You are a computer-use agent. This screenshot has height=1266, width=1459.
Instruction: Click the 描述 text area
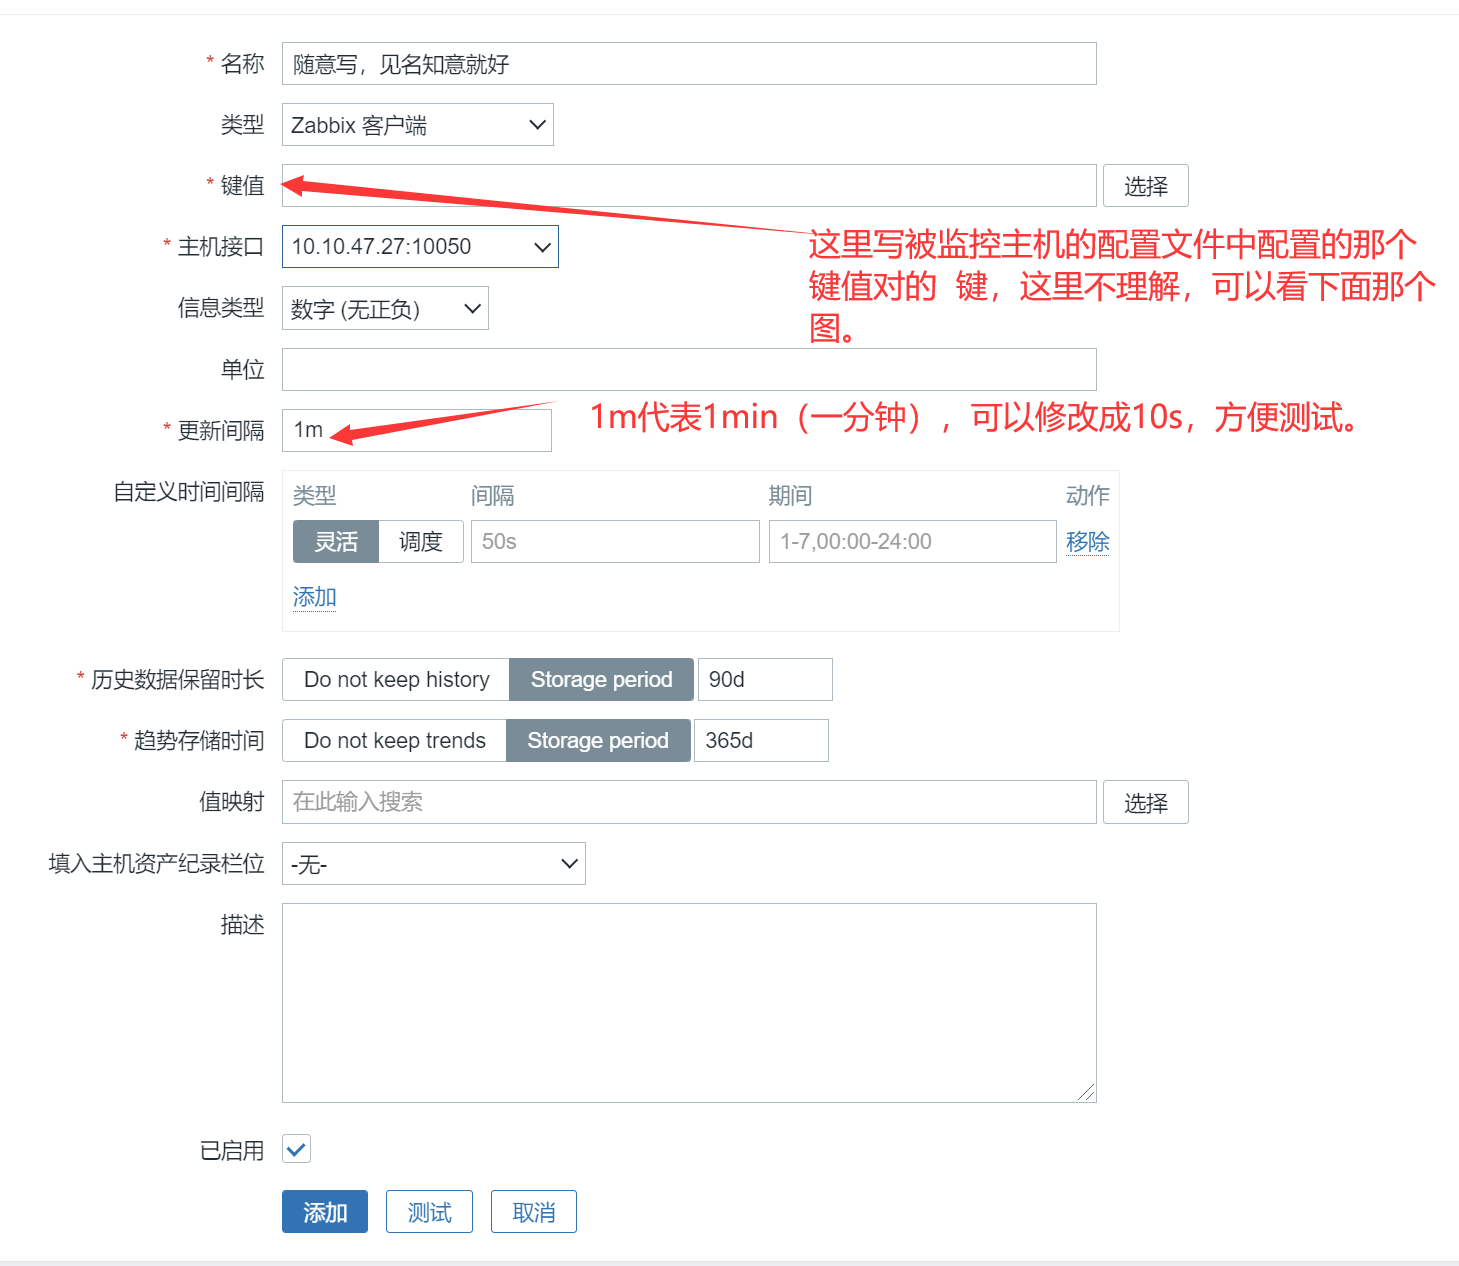pos(688,1000)
